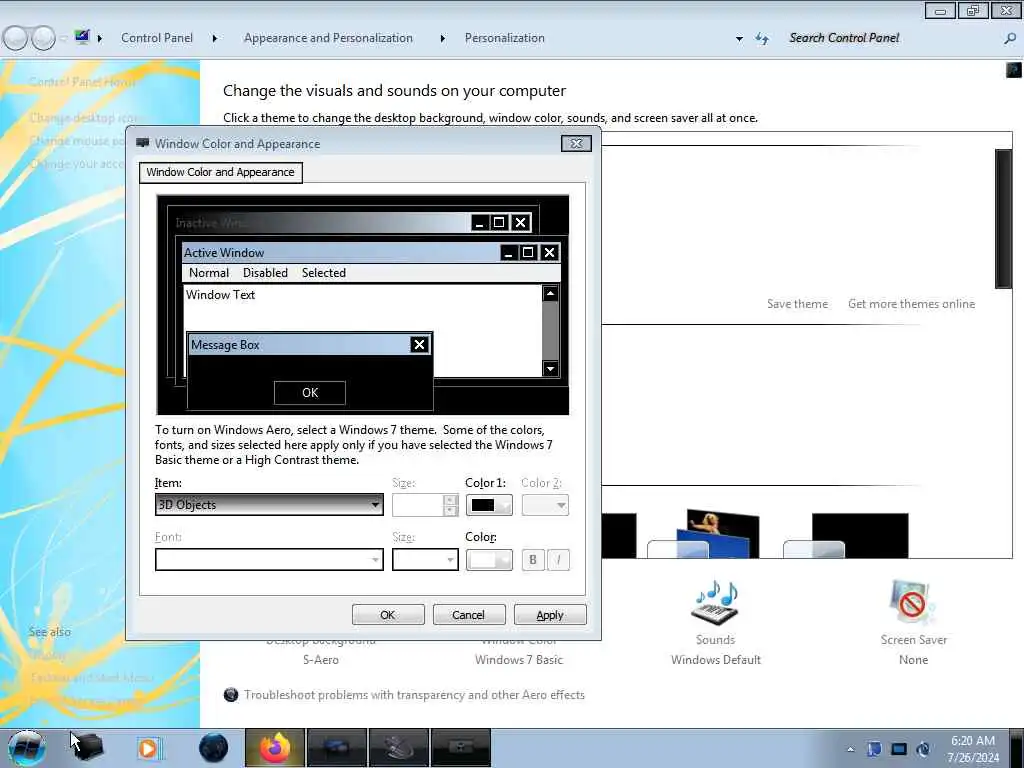1024x768 pixels.
Task: Open the font Size dropdown
Action: [x=425, y=560]
